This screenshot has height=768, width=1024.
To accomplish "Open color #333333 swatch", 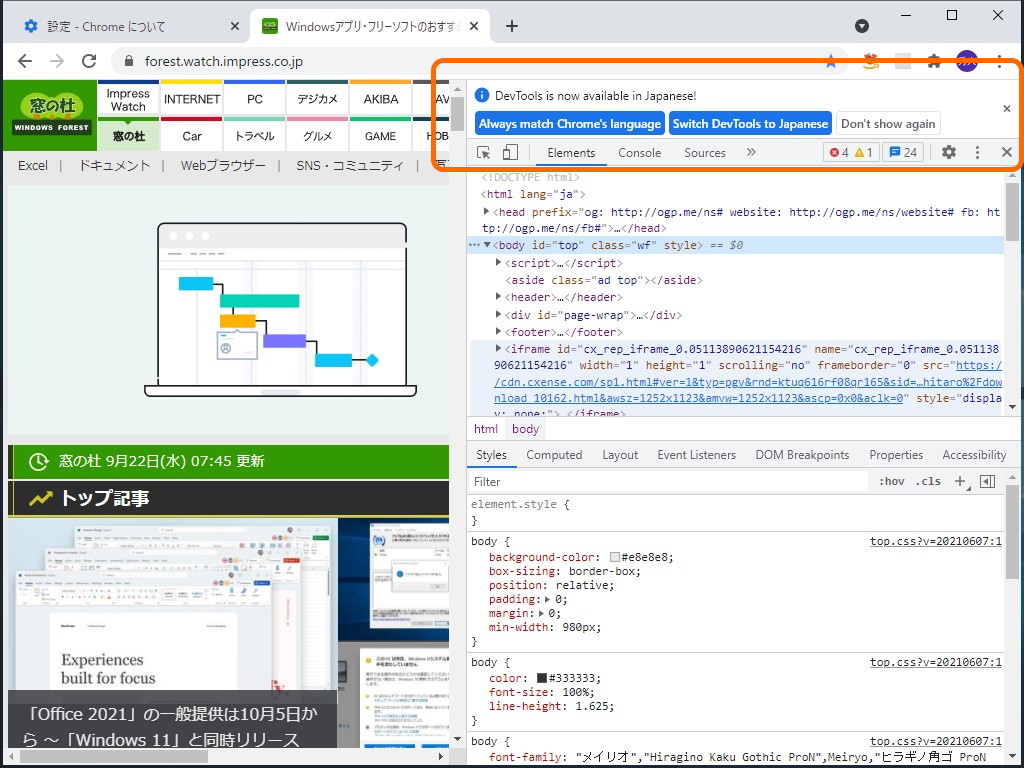I will coord(541,678).
